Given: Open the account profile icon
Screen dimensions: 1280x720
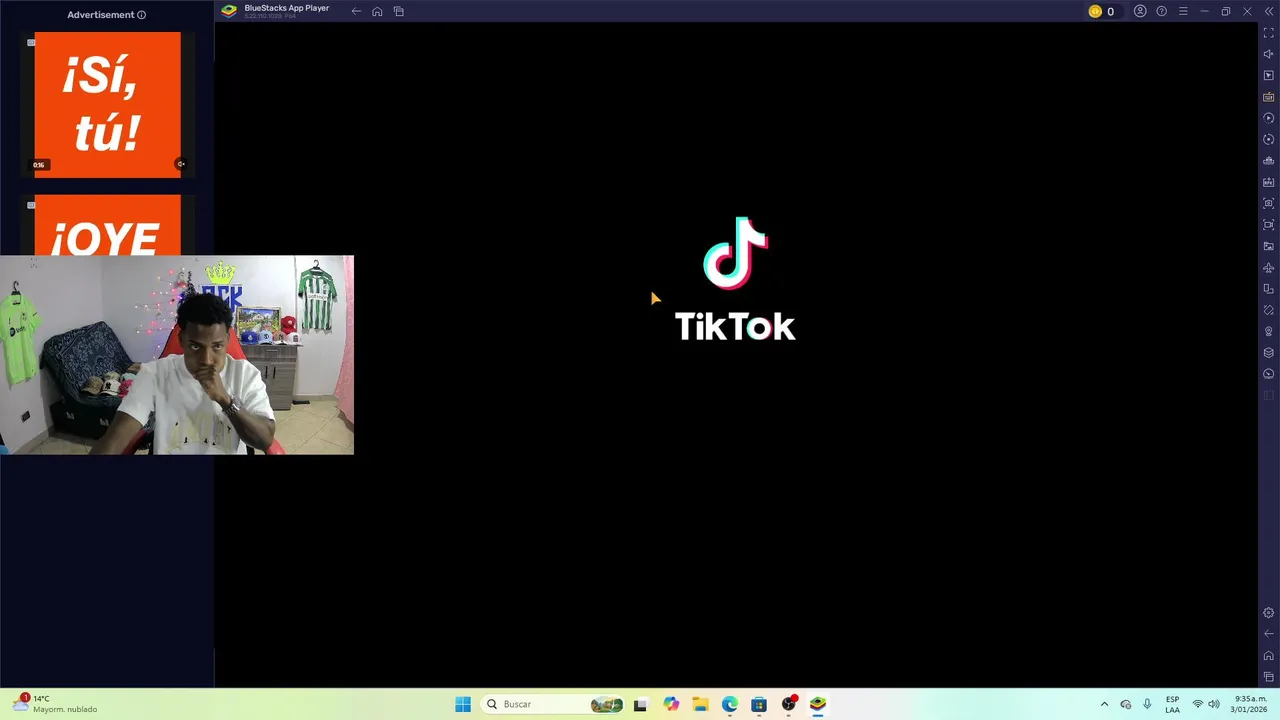Looking at the screenshot, I should click(x=1140, y=11).
